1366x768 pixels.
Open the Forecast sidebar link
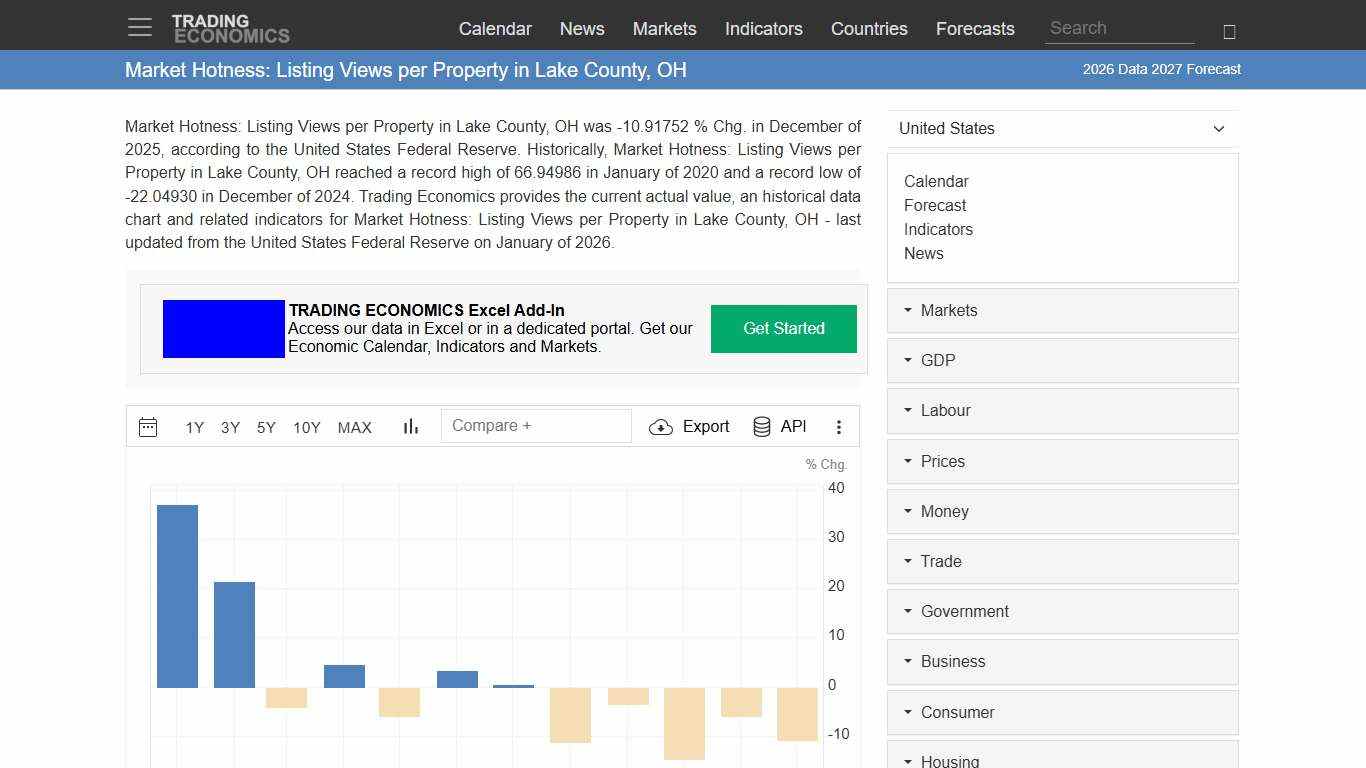click(x=934, y=205)
